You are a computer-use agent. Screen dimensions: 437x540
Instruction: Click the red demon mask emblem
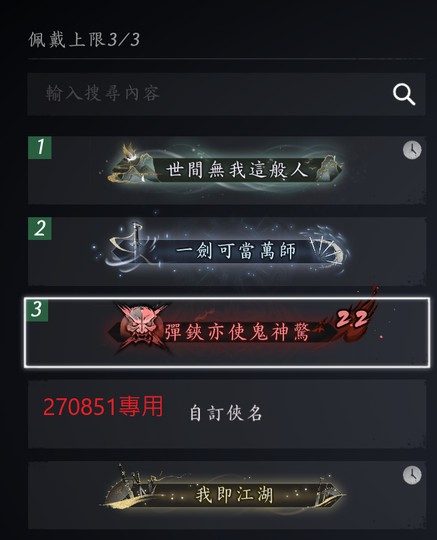click(140, 326)
